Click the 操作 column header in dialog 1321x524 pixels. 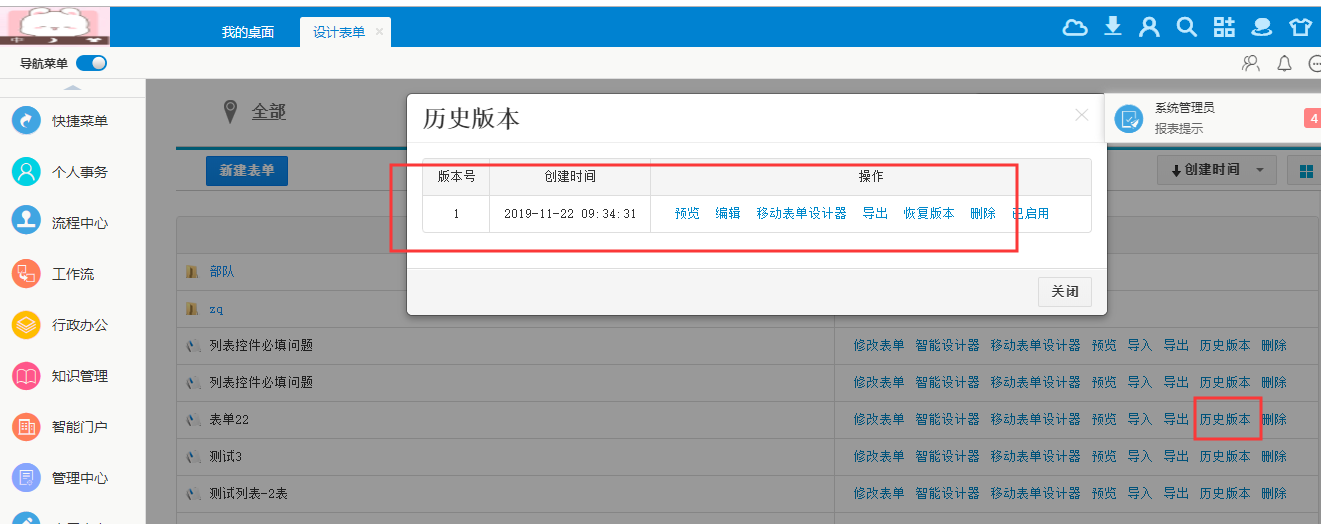(x=871, y=176)
